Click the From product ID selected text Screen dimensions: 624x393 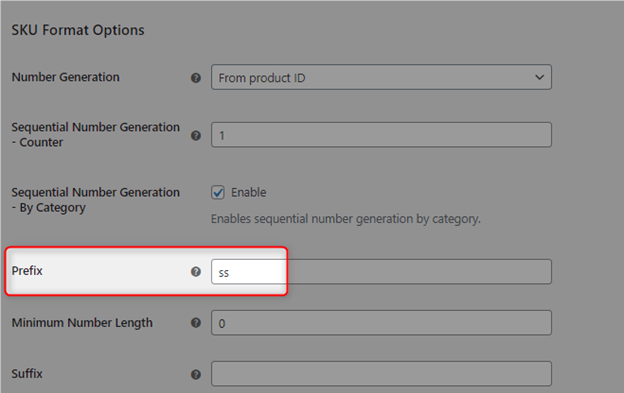(x=262, y=78)
